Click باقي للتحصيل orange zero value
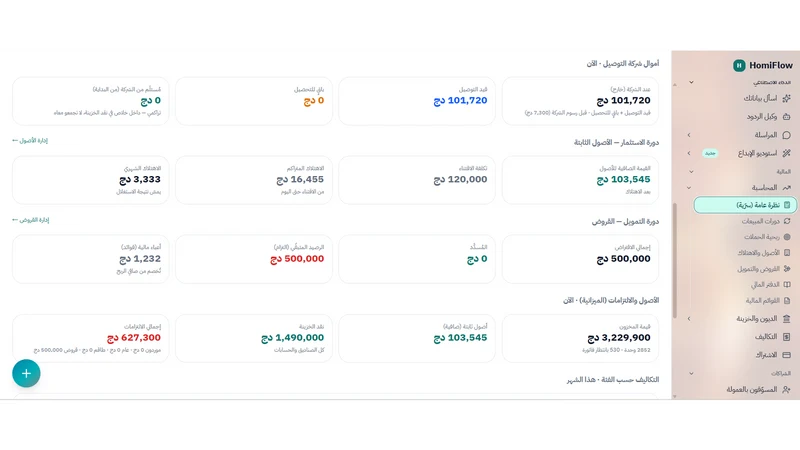The image size is (800, 450). [314, 101]
